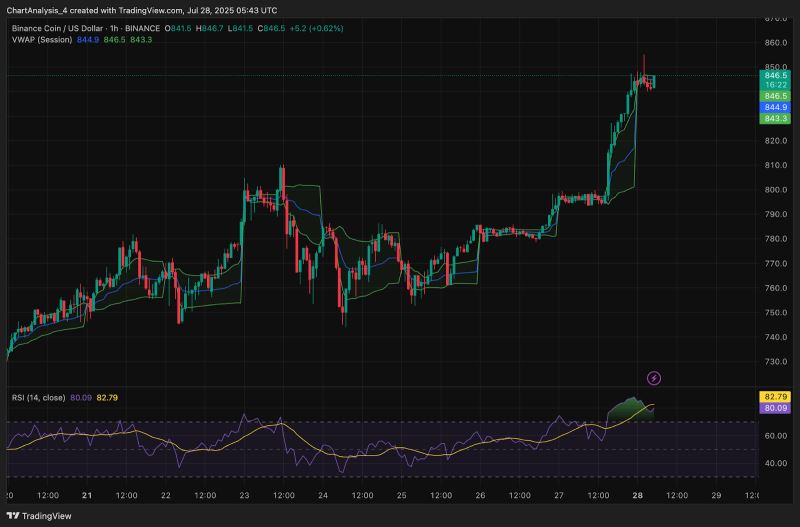Click the 60.00 level on RSI axis

click(x=776, y=436)
